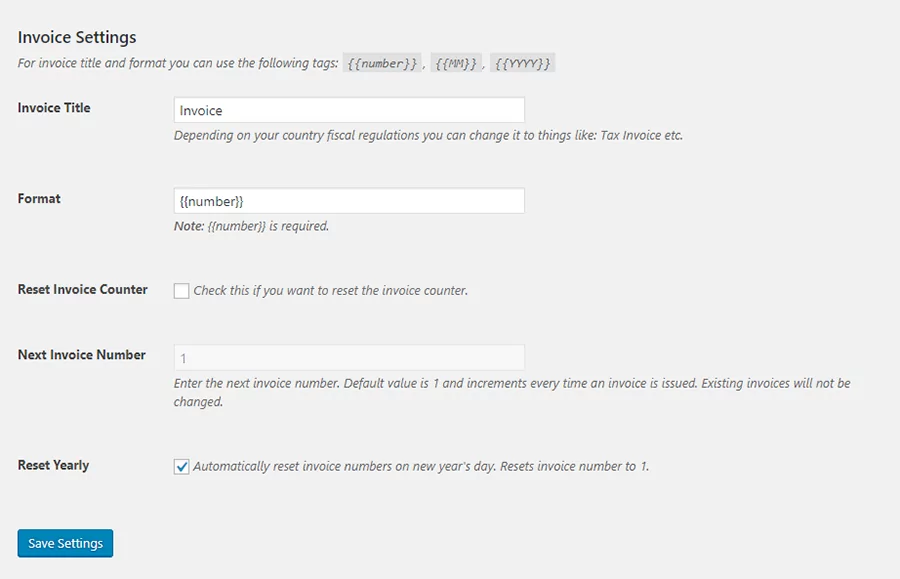Viewport: 900px width, 579px height.
Task: Click the 'Enter the next invoice number' help text
Action: tap(512, 384)
